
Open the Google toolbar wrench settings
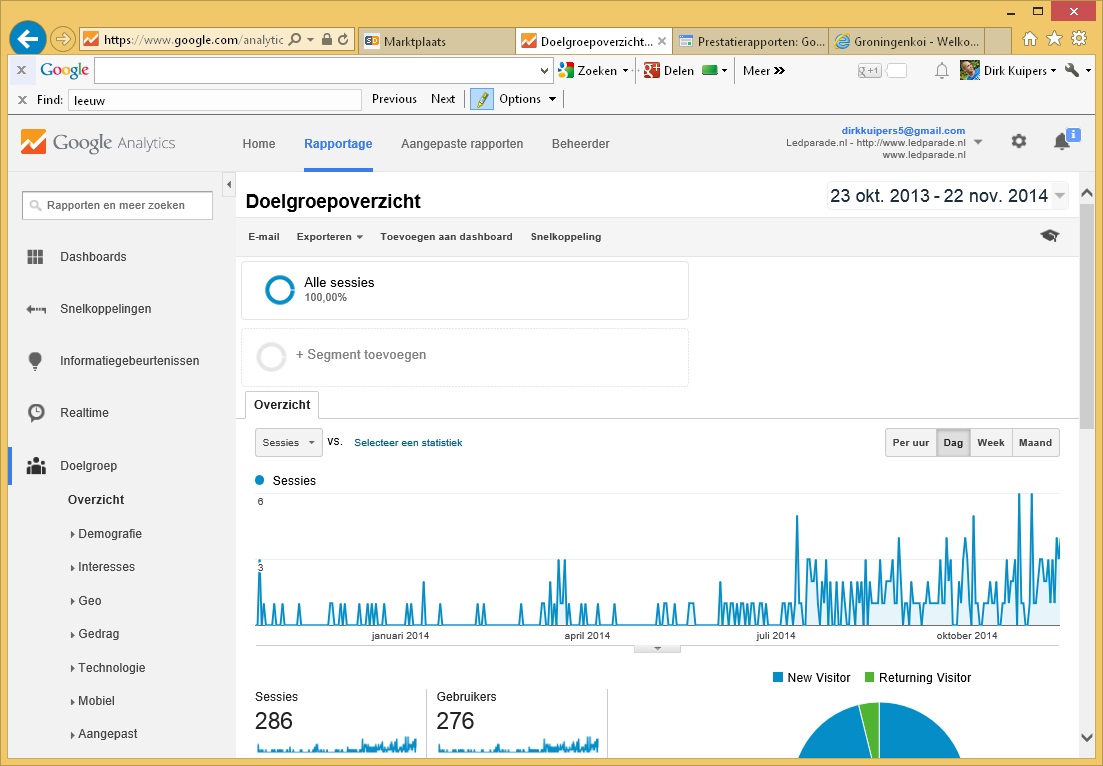click(1073, 70)
